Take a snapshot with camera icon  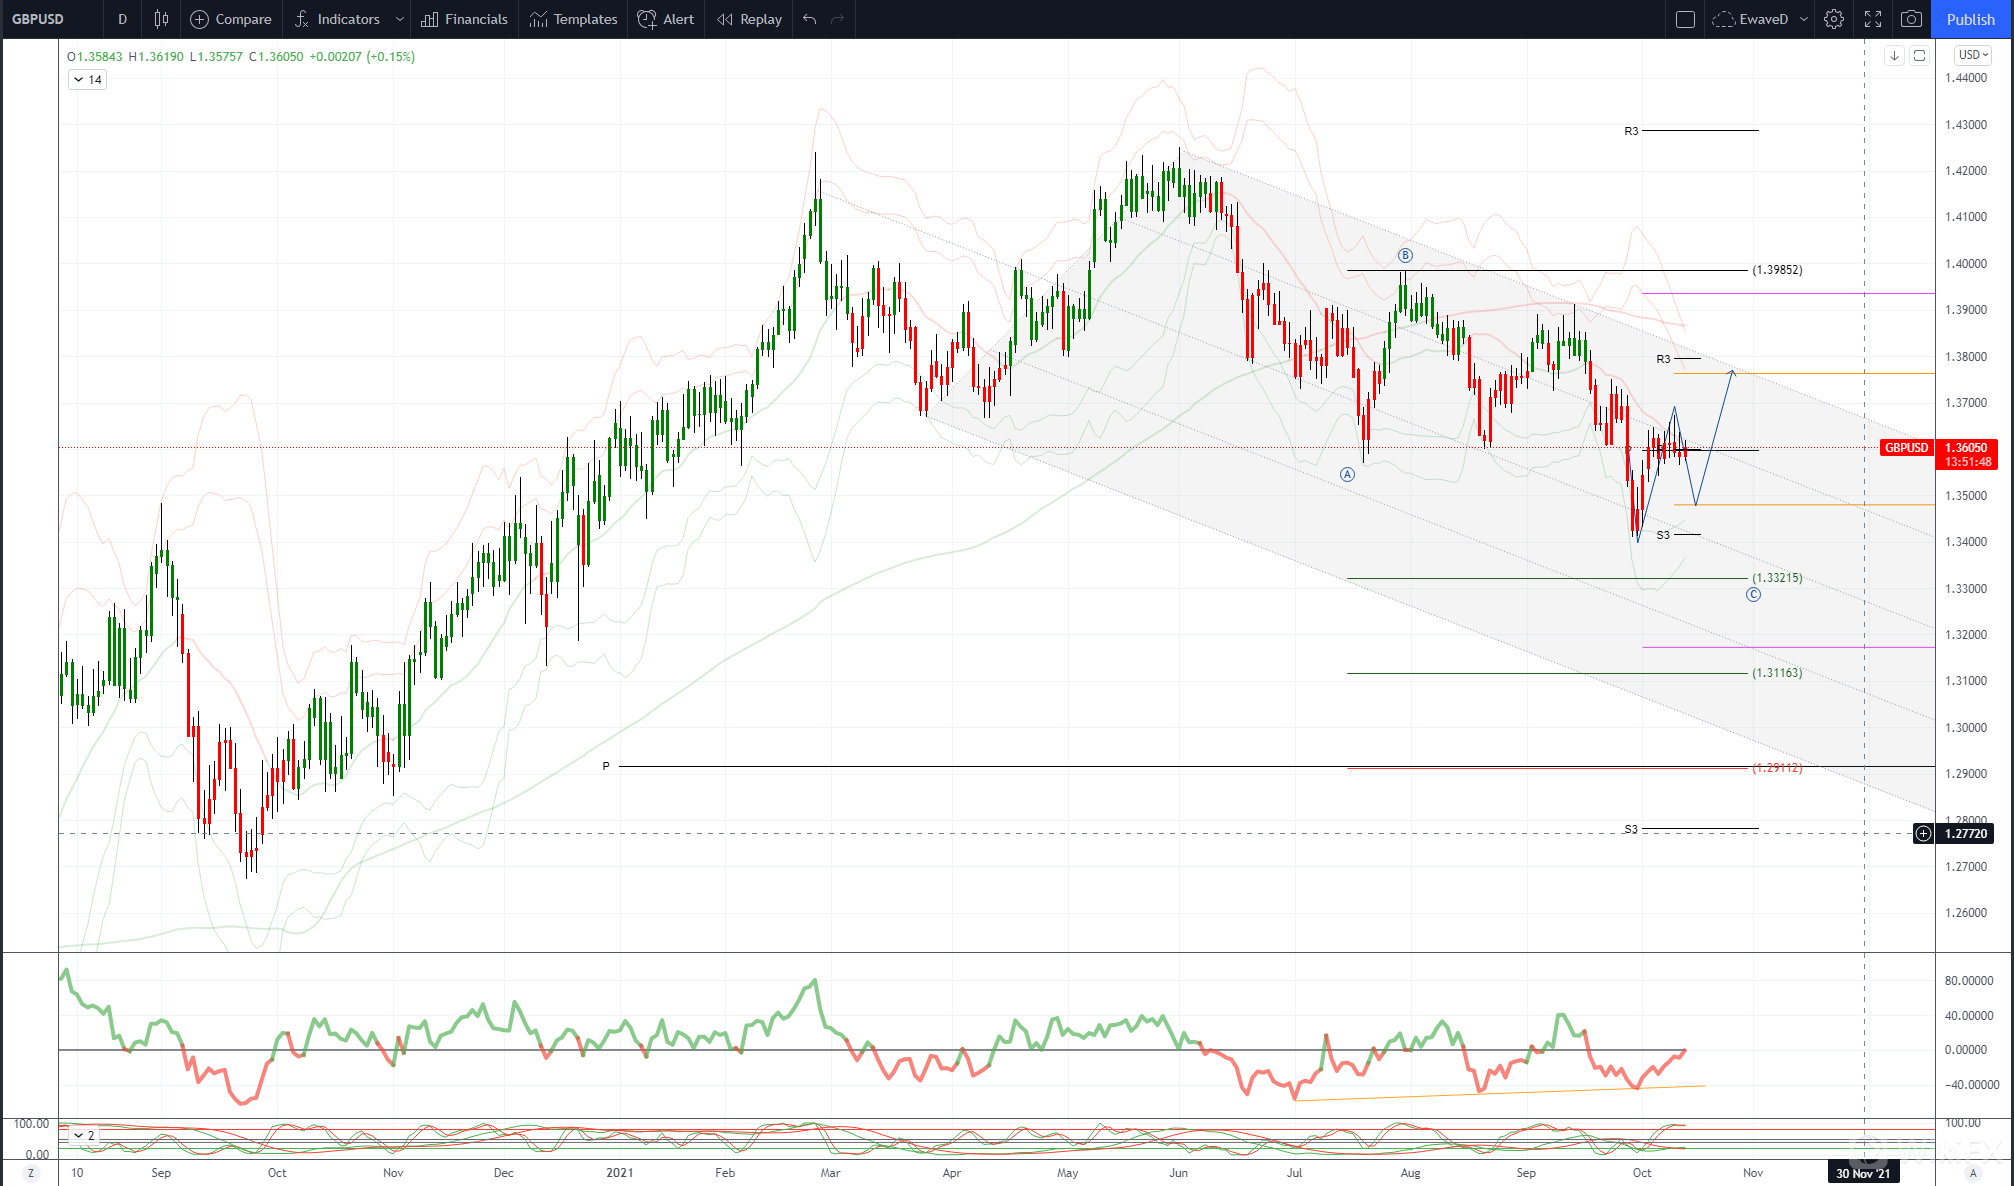tap(1911, 19)
